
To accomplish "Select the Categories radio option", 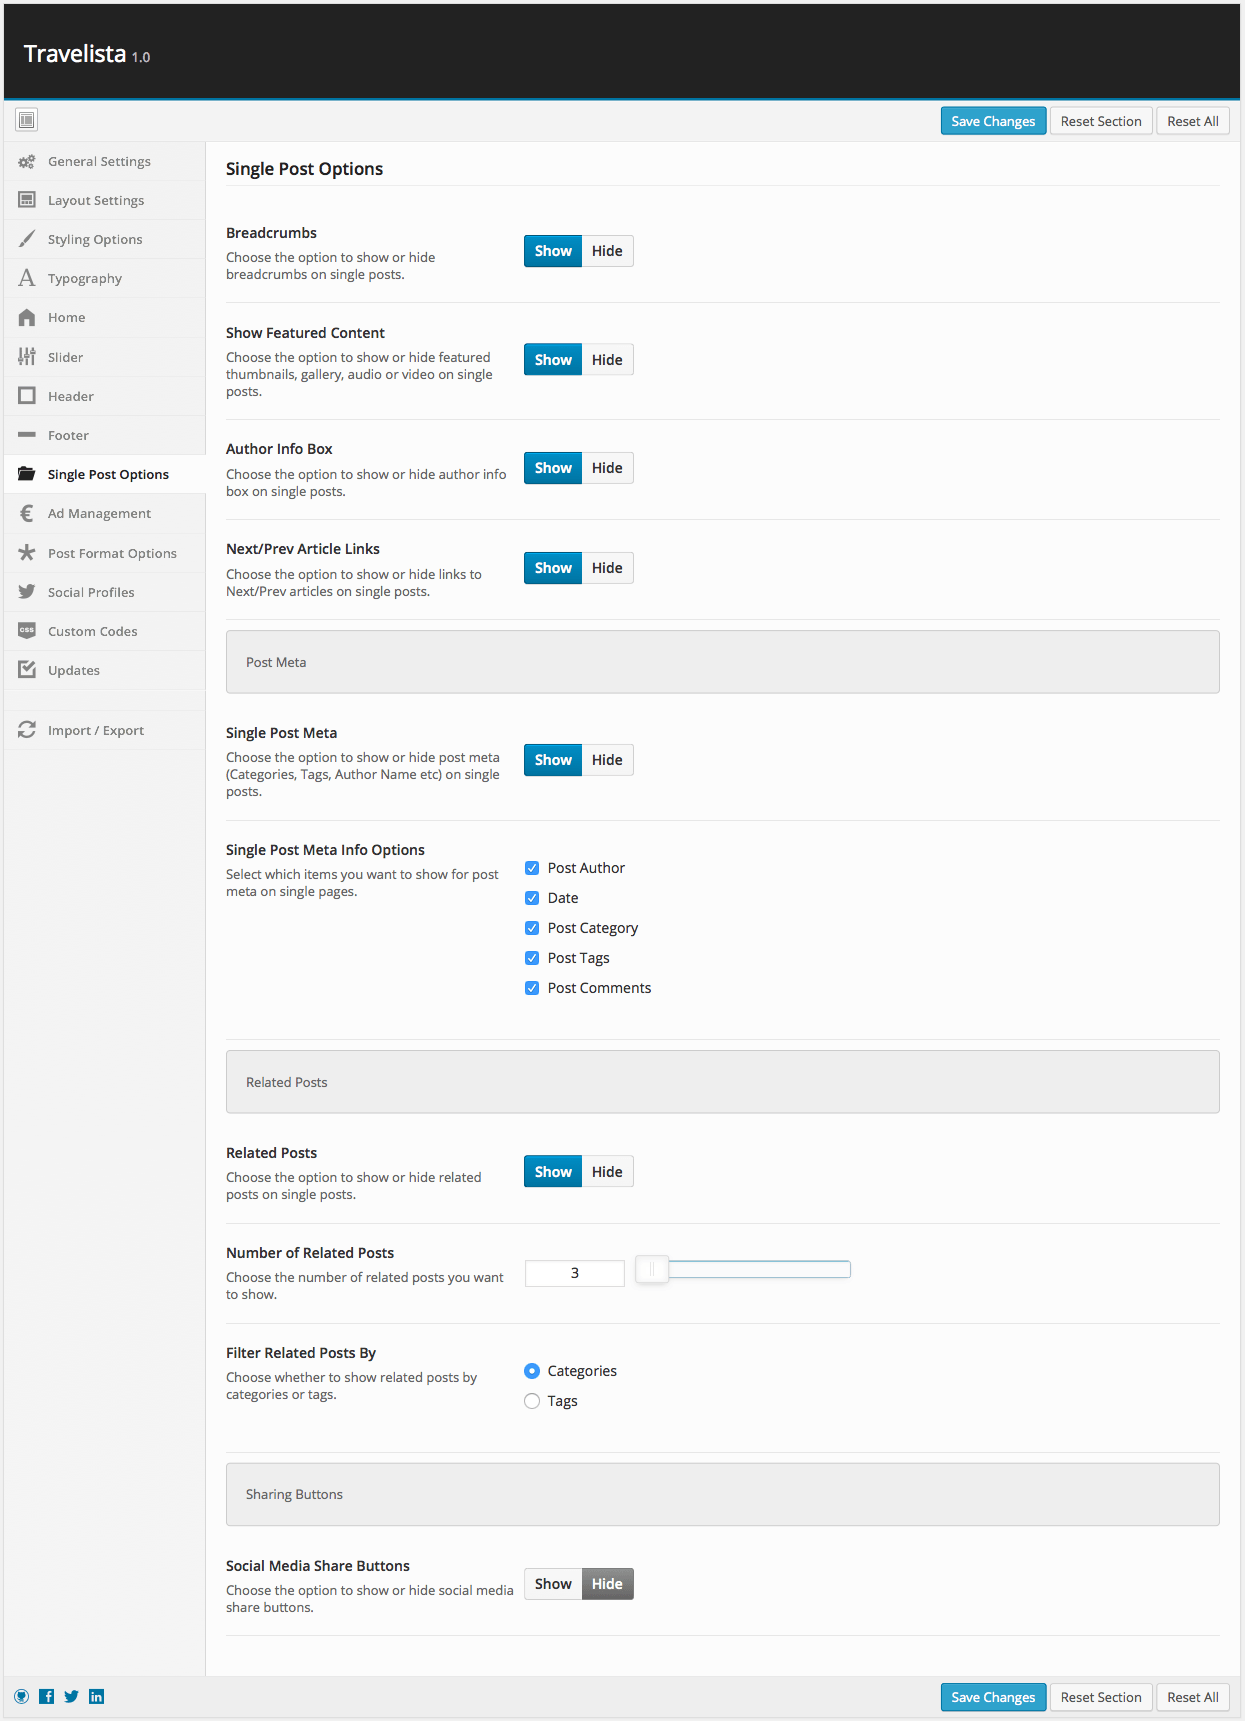I will (x=532, y=1371).
